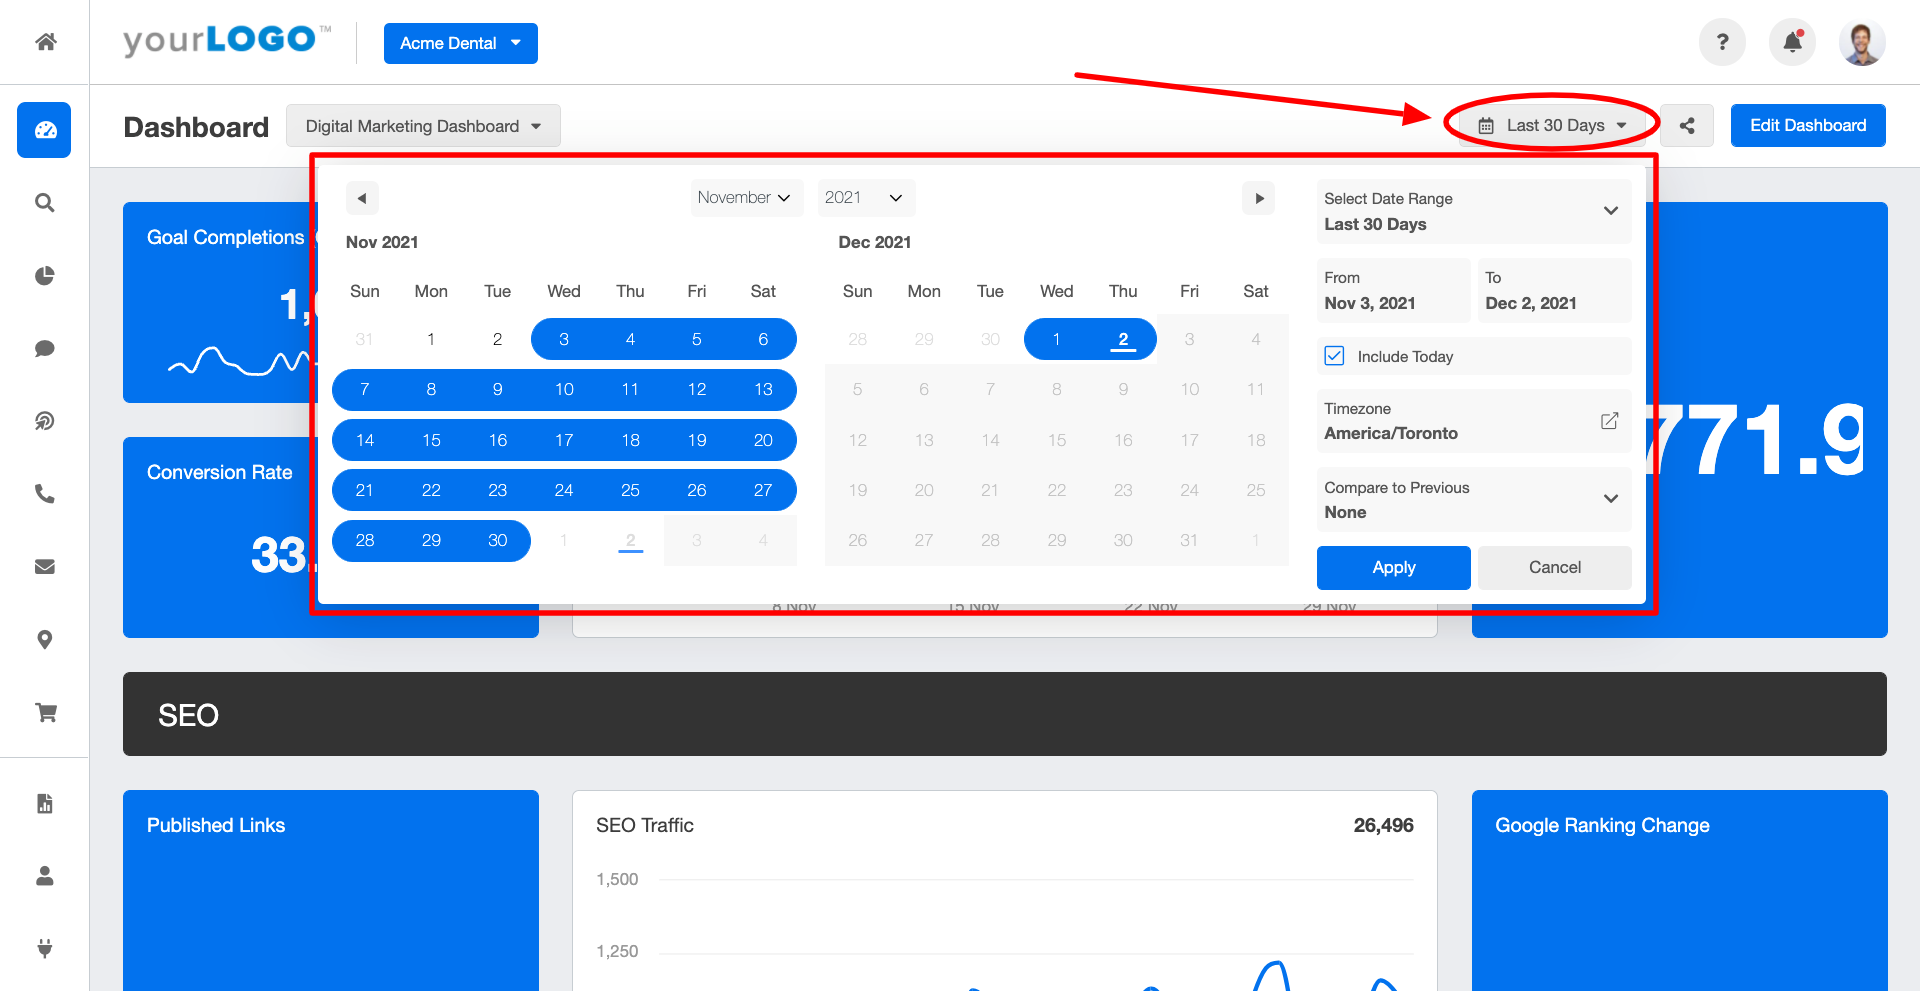The height and width of the screenshot is (991, 1920).
Task: Select November 25 in the calendar
Action: tap(630, 490)
